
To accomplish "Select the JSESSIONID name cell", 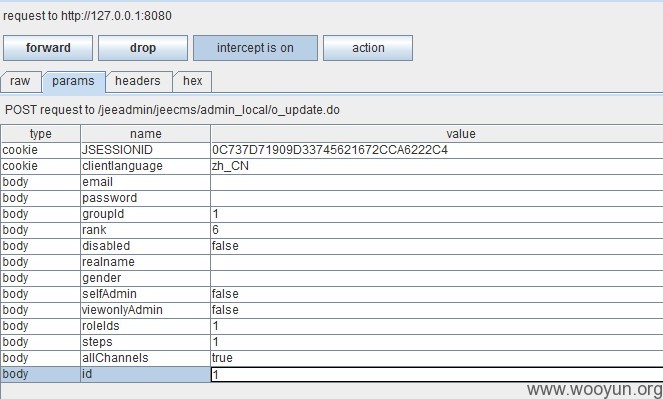I will click(145, 150).
